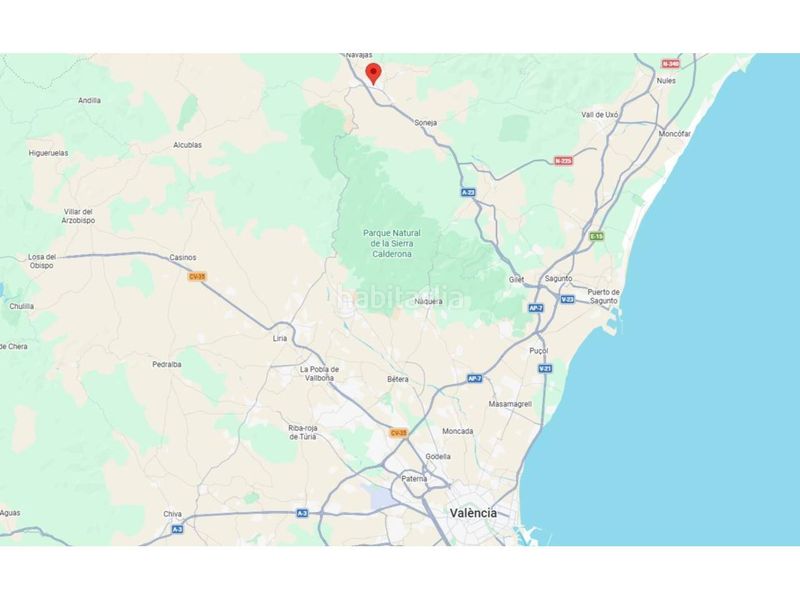This screenshot has height=600, width=800.
Task: Click the red location pin marker
Action: point(373,74)
